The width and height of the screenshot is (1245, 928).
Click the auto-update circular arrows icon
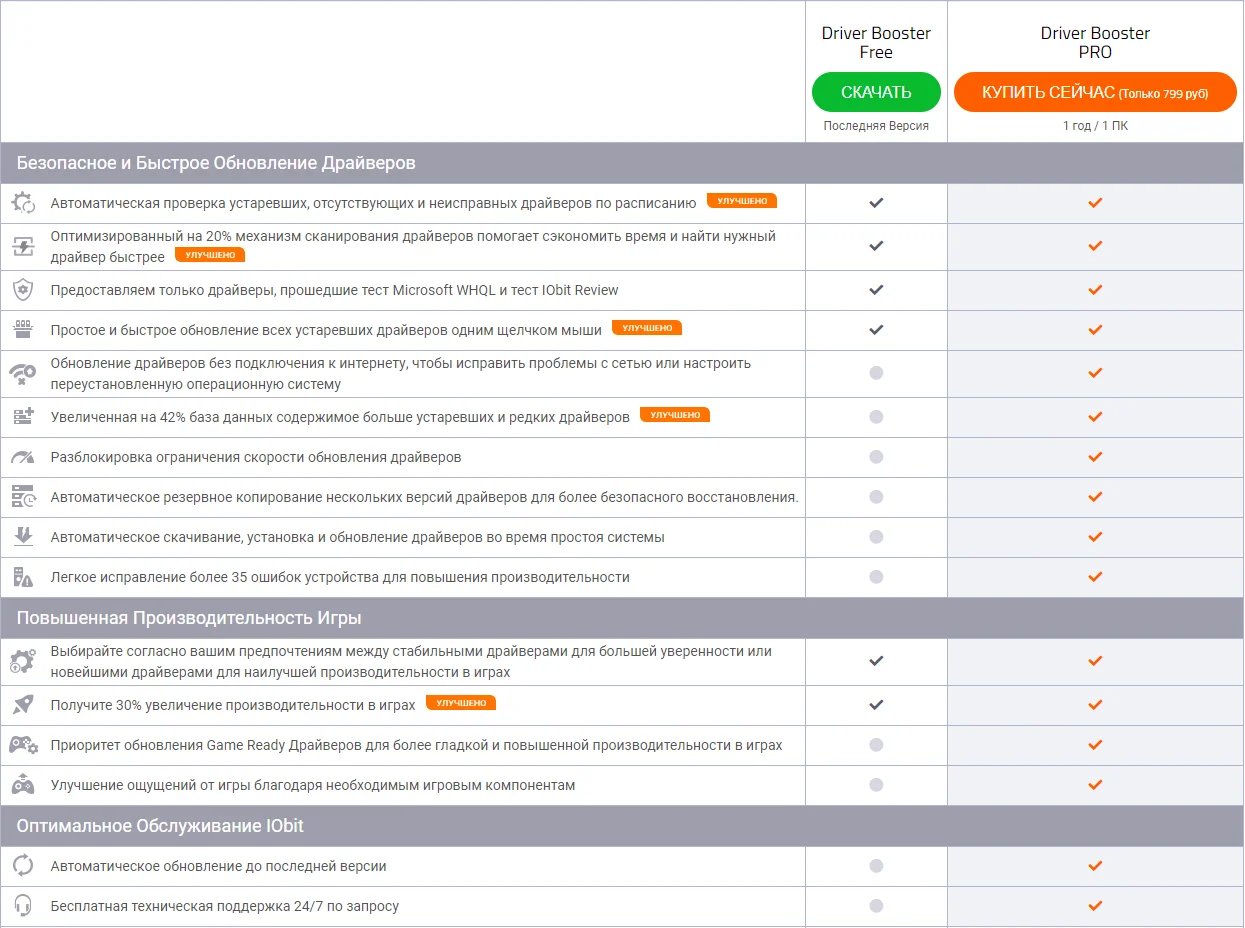tap(23, 867)
